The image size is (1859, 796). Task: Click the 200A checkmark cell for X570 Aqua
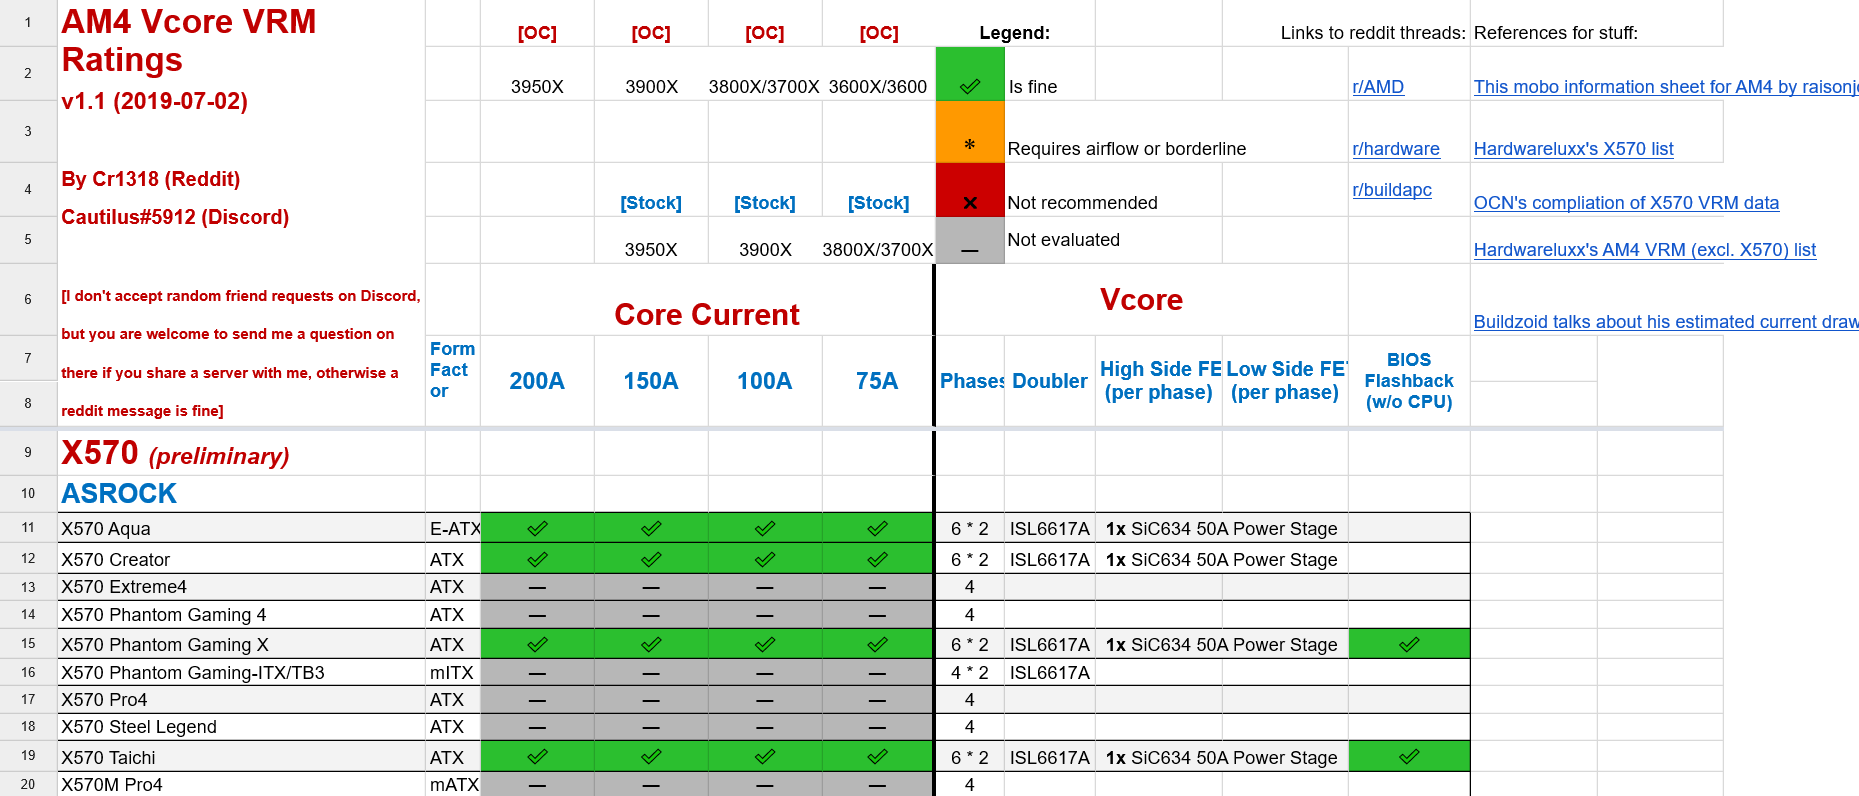(537, 528)
